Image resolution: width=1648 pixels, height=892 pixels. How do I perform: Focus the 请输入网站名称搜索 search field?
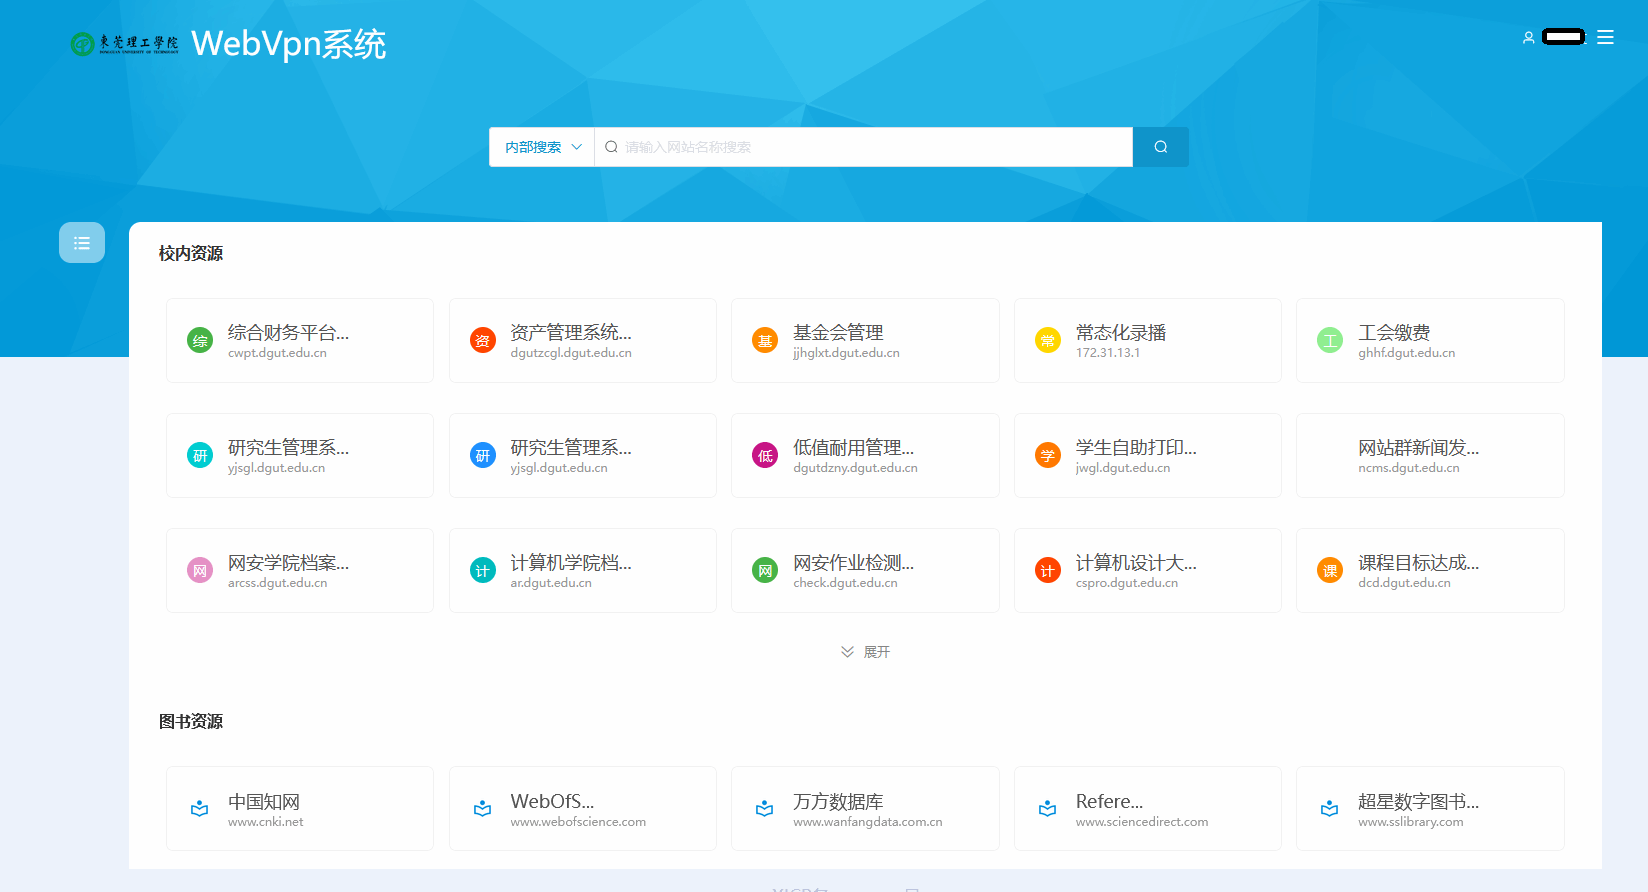(x=864, y=147)
